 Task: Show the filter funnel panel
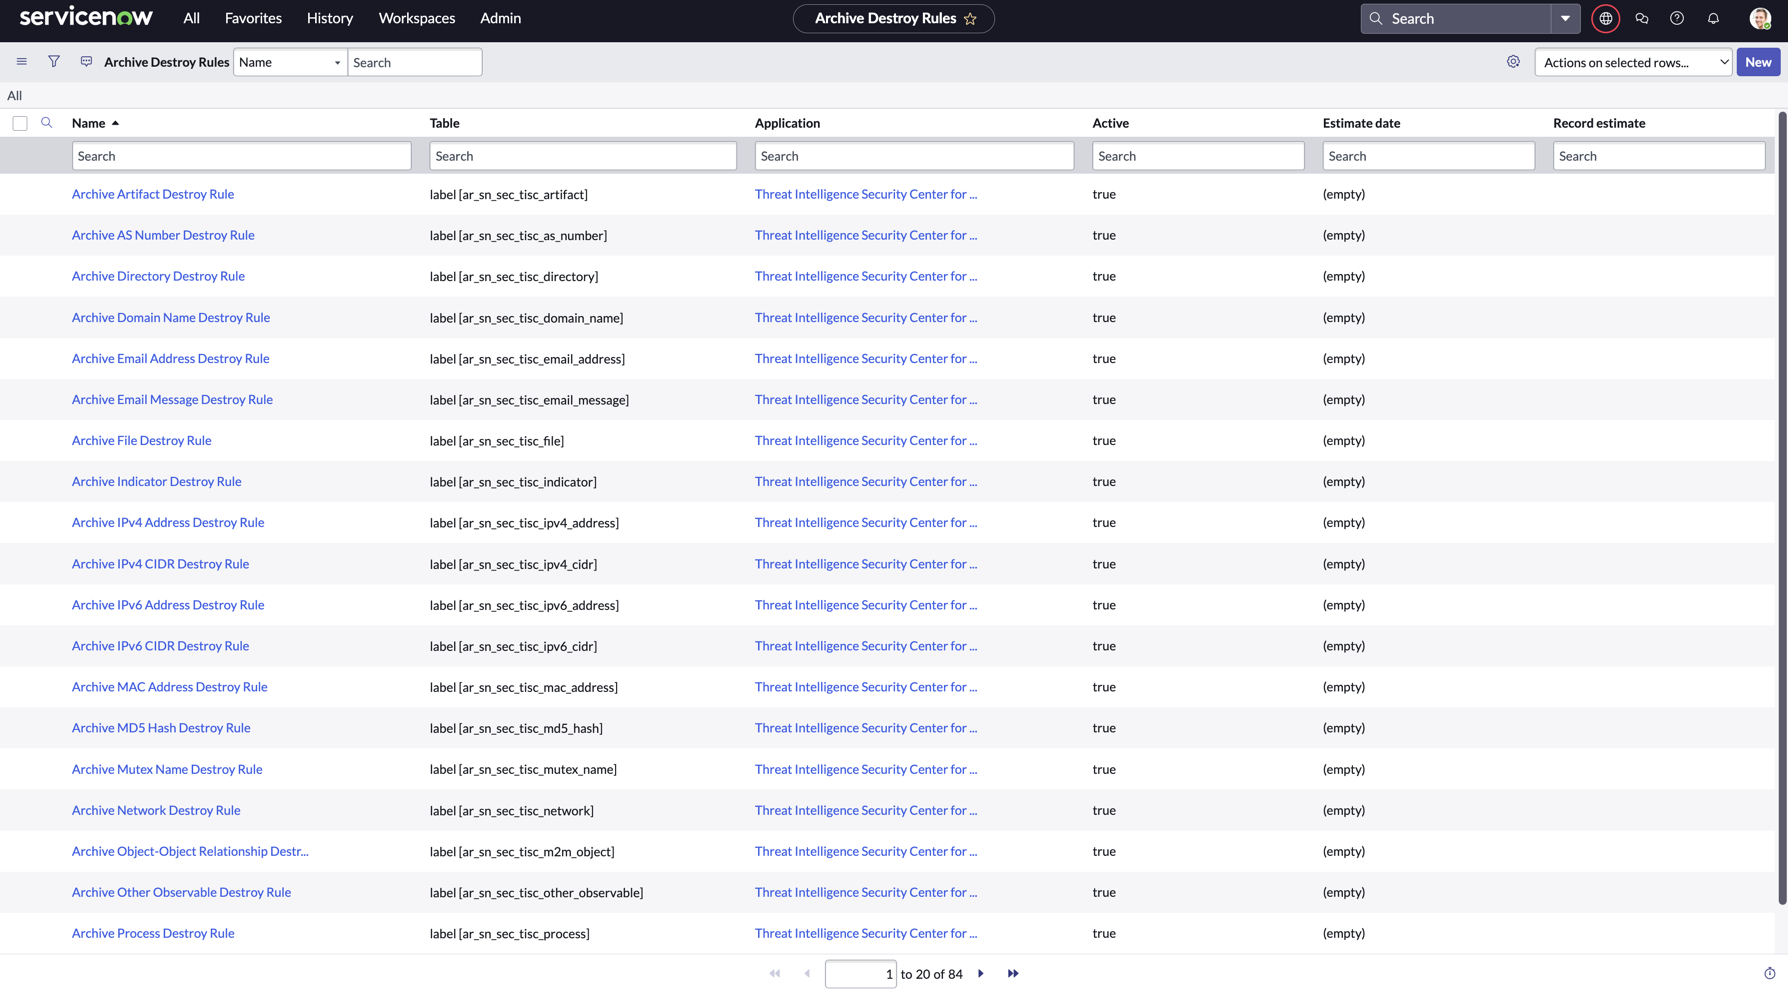point(54,62)
